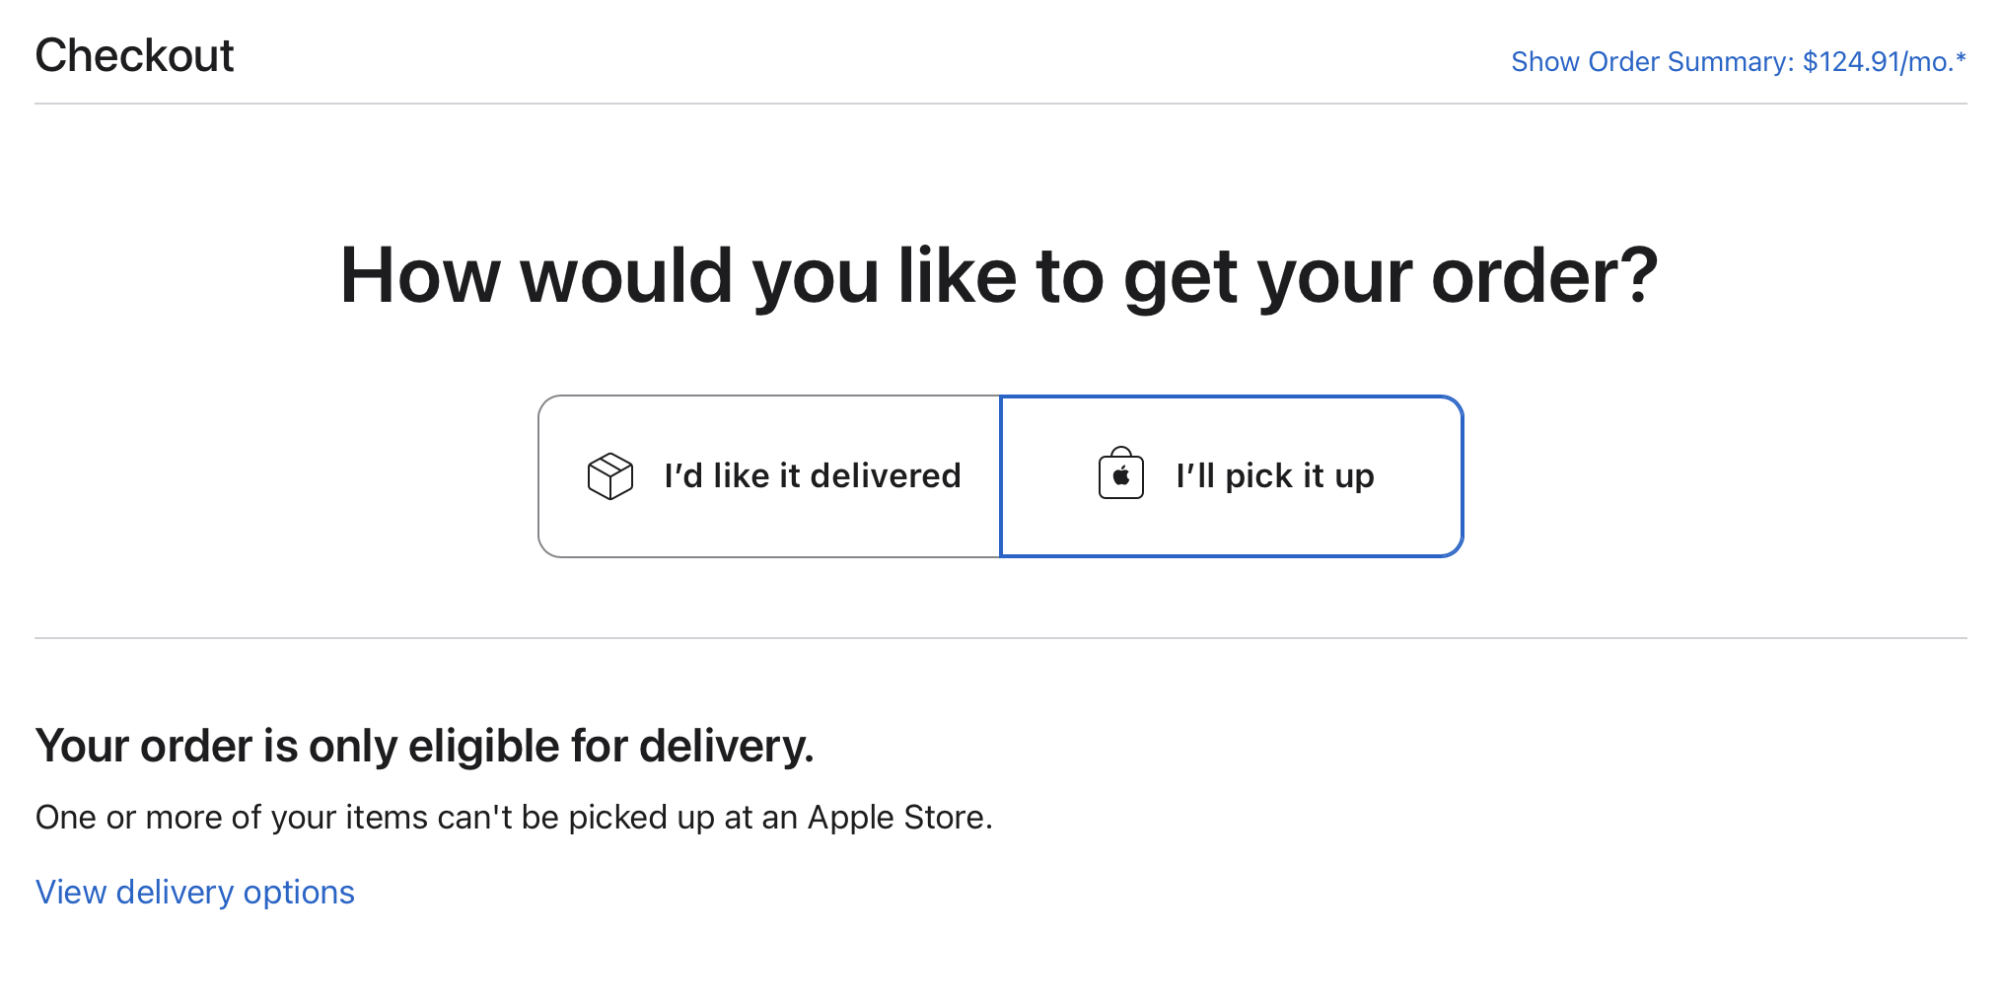This screenshot has width=2000, height=1008.
Task: Click the "only eligible for delivery" notice heading
Action: [x=425, y=746]
